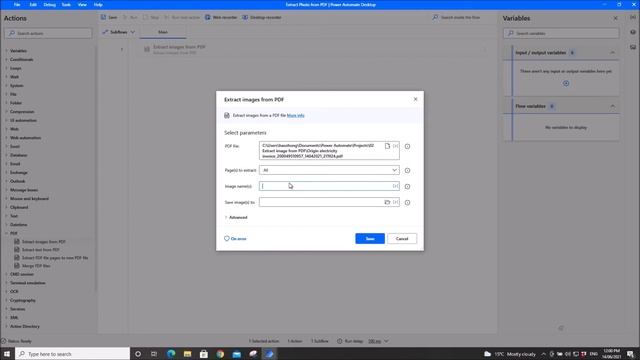Select the Main subflow tab

[x=163, y=32]
